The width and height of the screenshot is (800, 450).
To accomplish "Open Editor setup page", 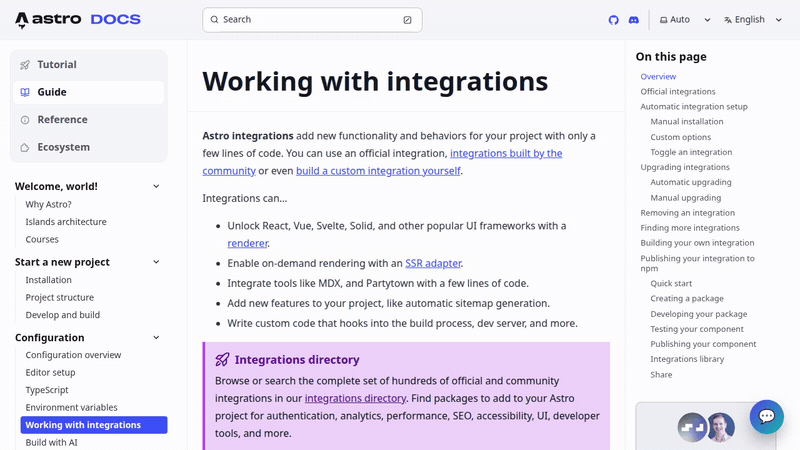I will point(51,372).
